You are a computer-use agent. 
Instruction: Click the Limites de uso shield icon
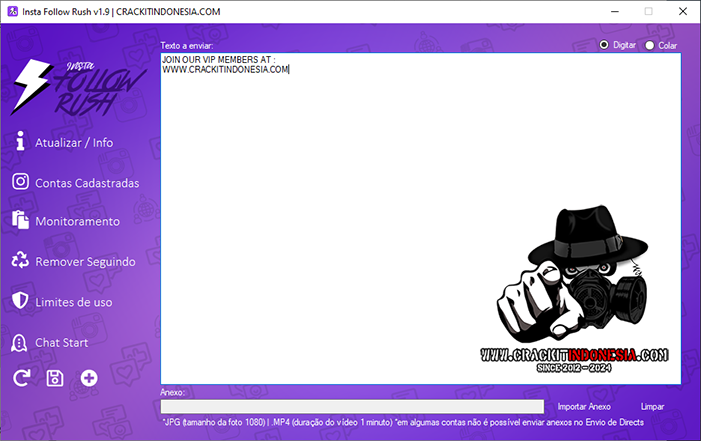20,301
